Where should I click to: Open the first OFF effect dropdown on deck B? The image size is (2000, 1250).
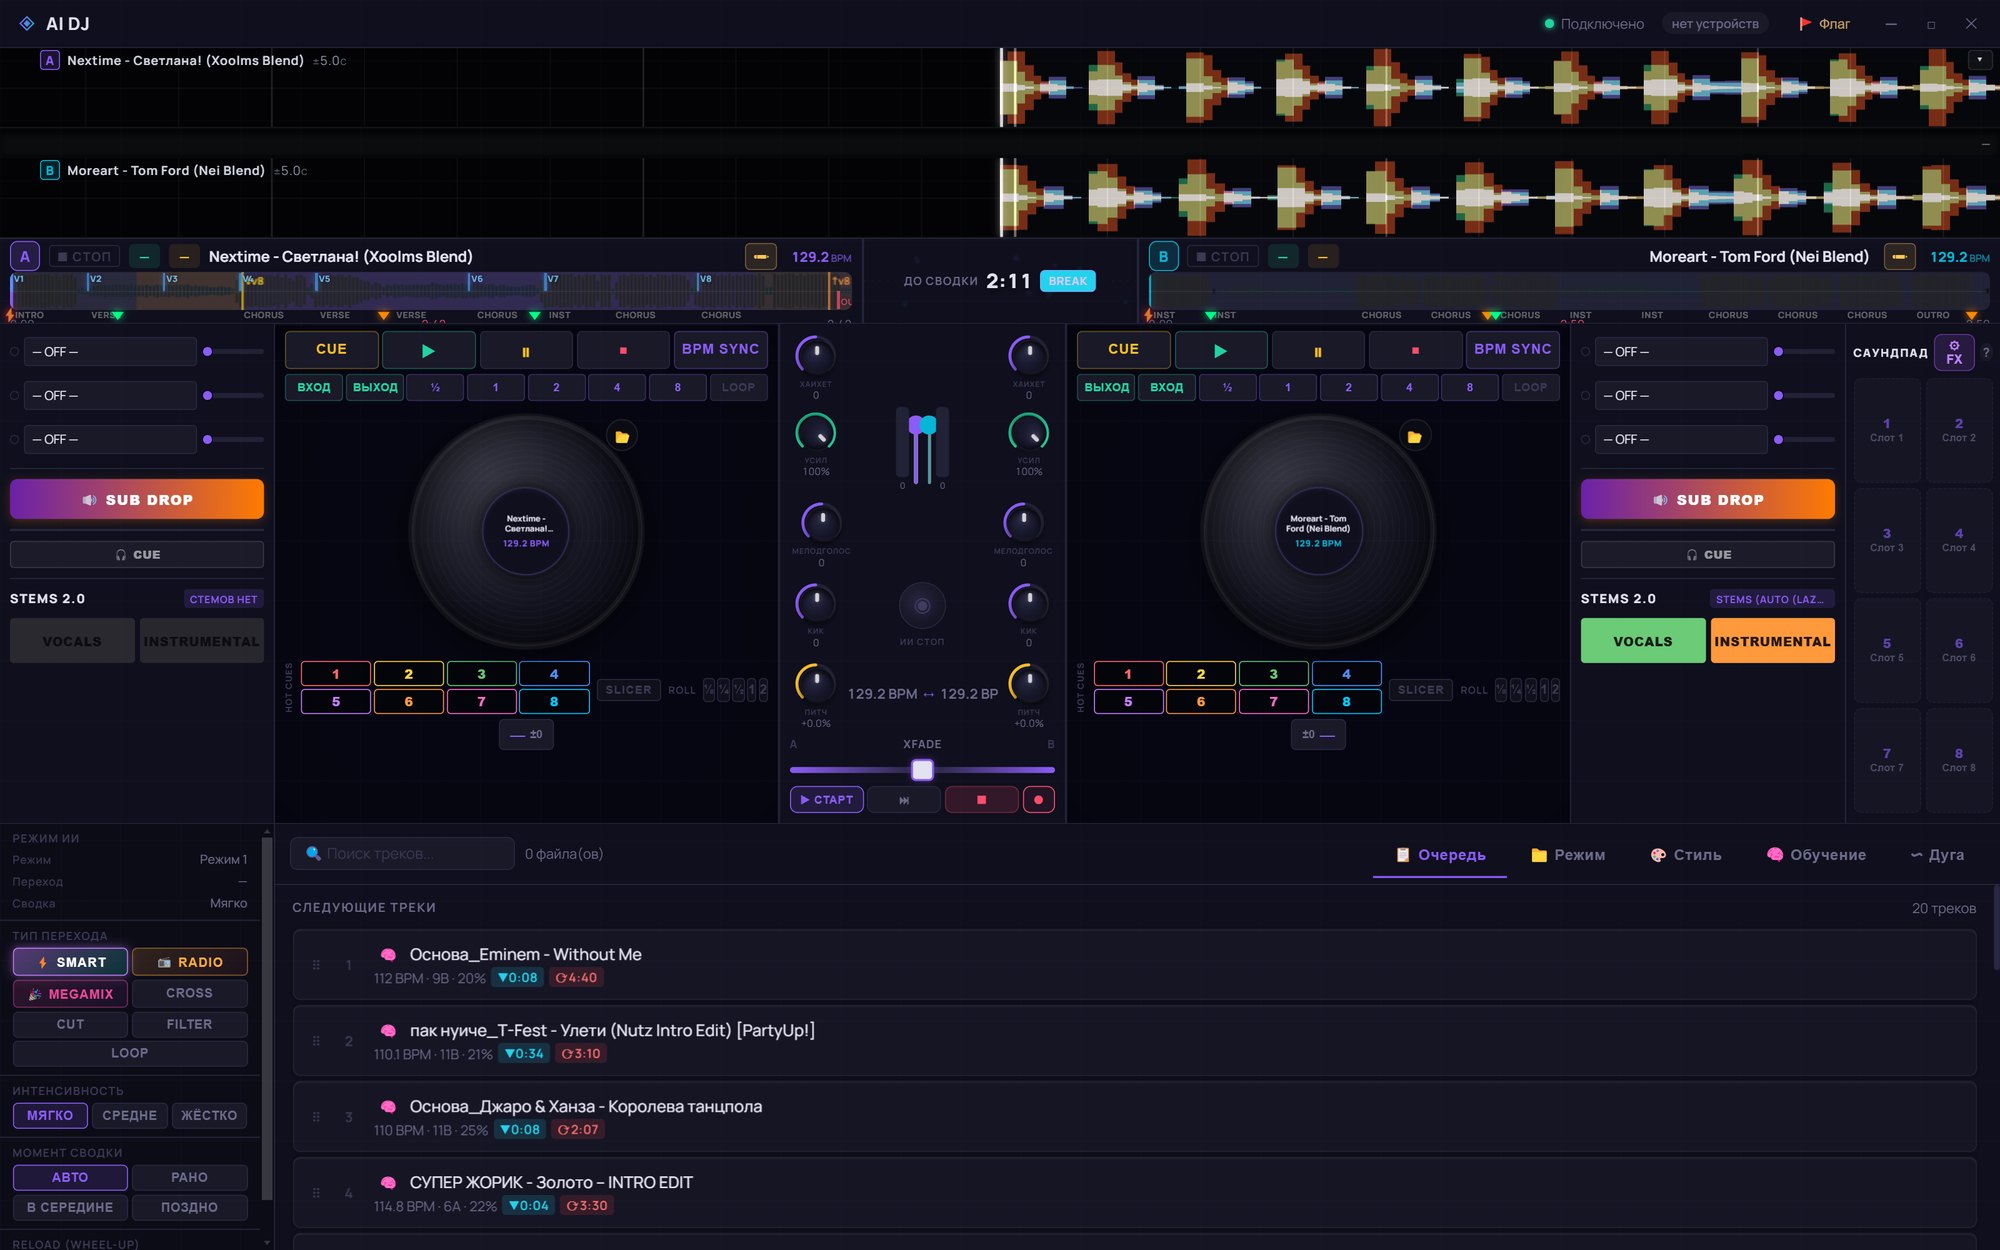click(1682, 352)
